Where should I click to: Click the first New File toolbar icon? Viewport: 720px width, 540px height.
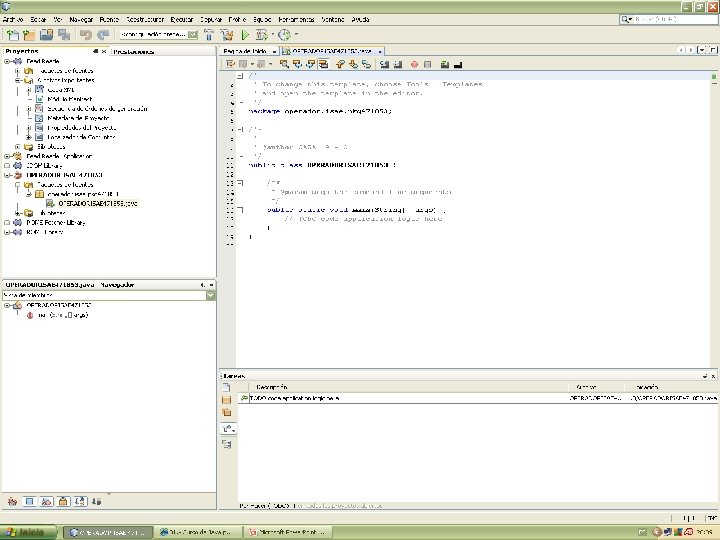point(12,35)
